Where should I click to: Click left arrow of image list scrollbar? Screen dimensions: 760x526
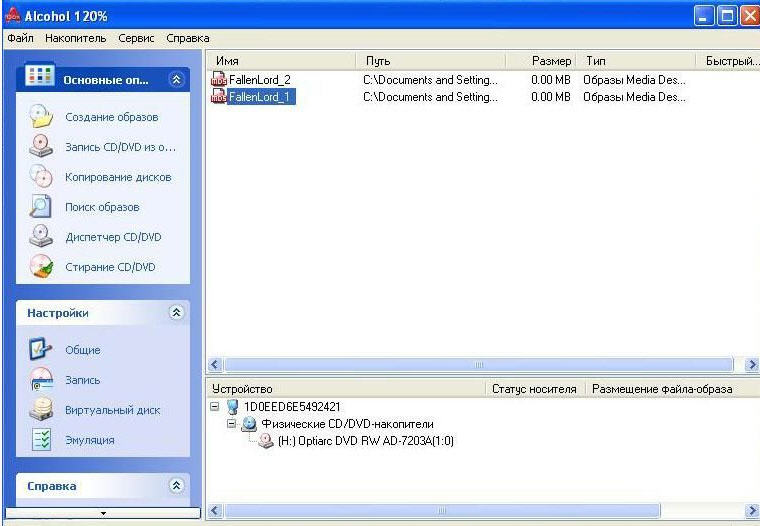(x=215, y=365)
